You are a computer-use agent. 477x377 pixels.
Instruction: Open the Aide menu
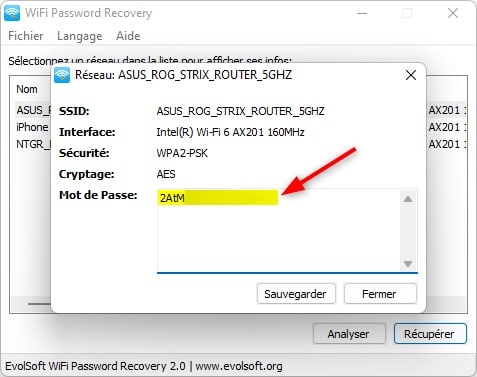coord(128,36)
